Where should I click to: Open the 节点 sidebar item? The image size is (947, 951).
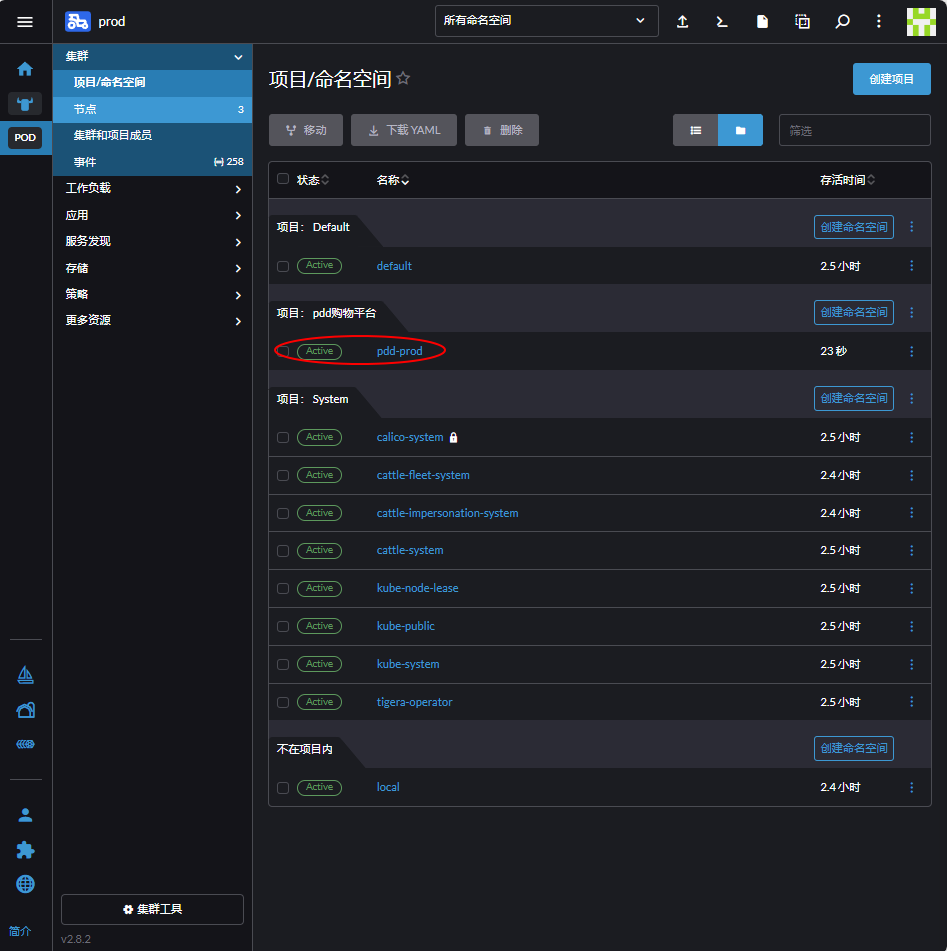(152, 110)
